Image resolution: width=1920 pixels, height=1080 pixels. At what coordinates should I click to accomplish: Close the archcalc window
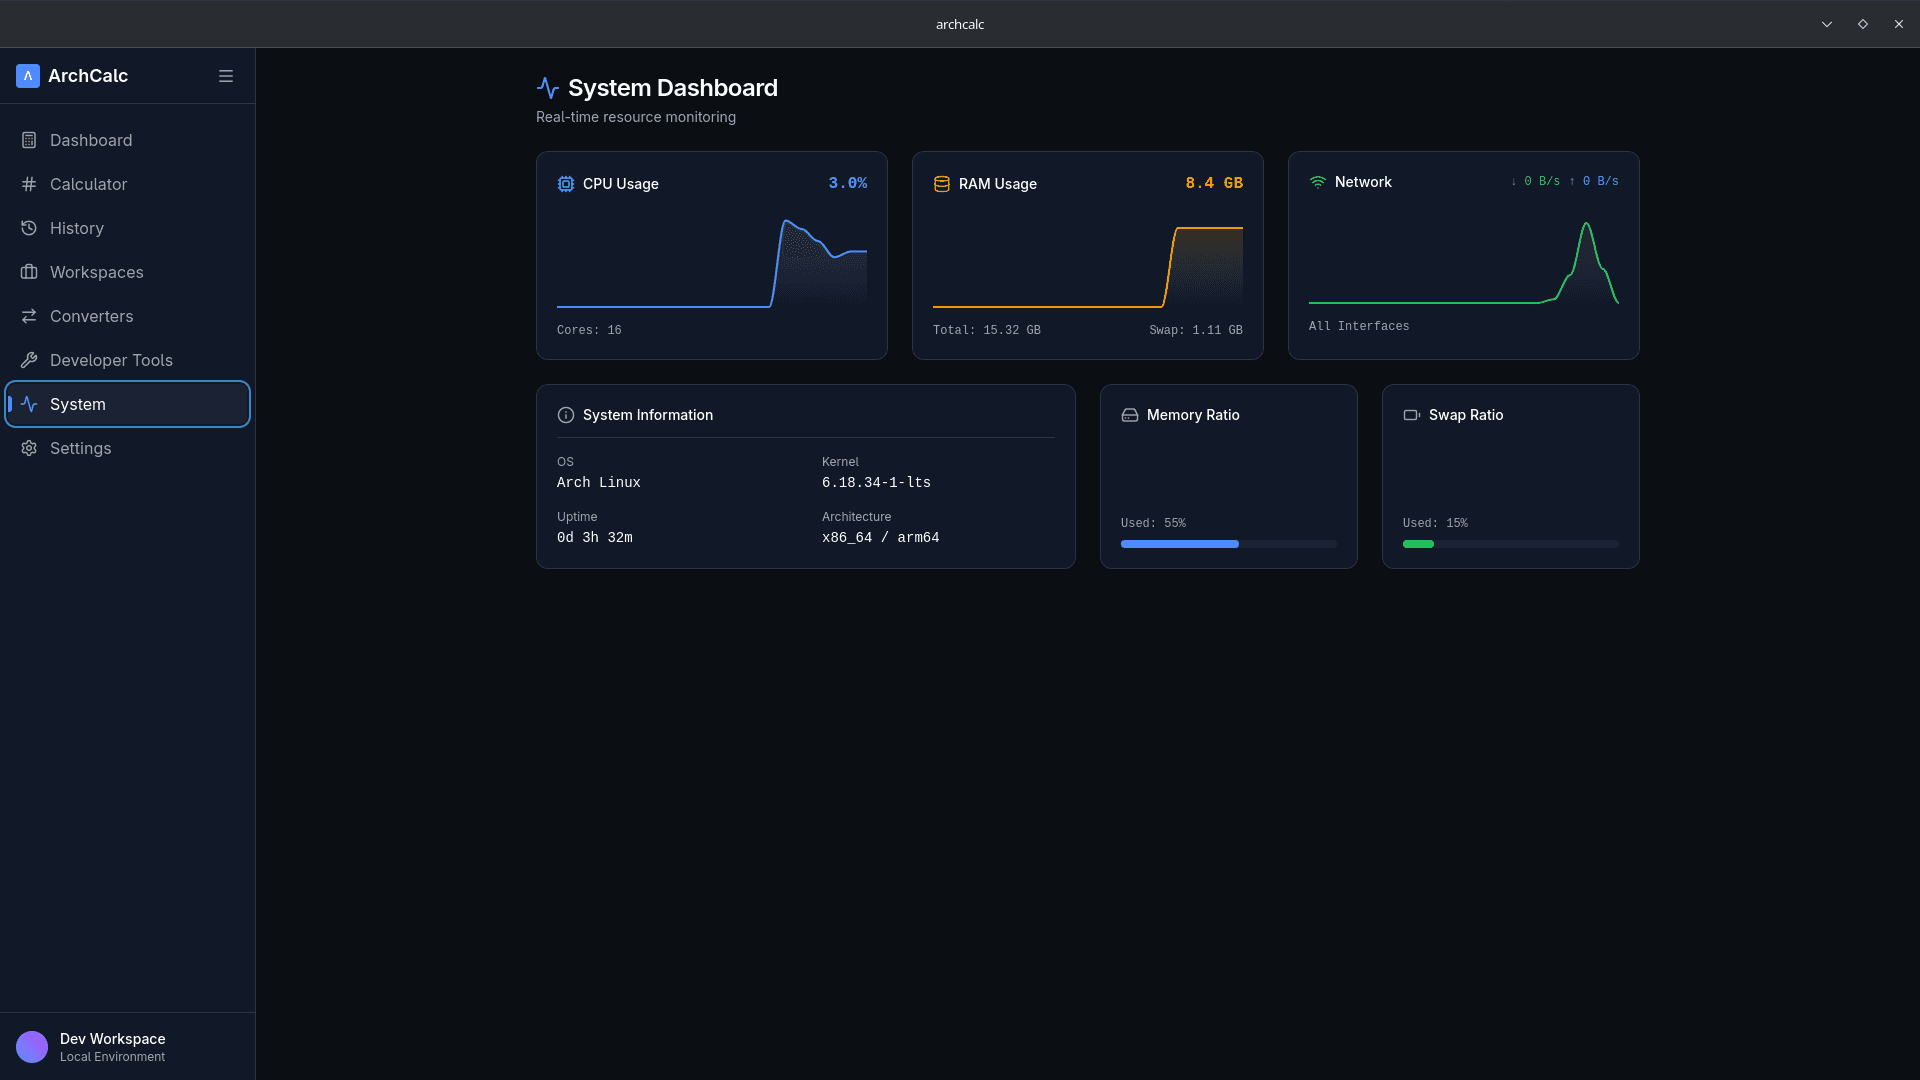click(x=1899, y=24)
